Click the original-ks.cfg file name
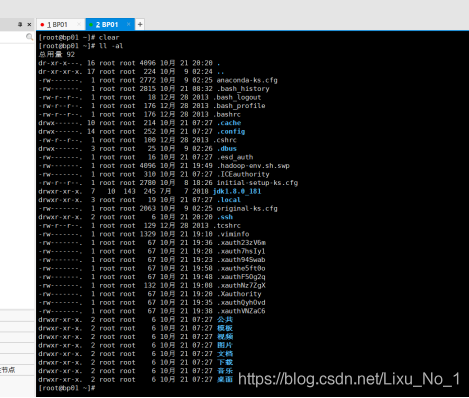 (x=247, y=208)
